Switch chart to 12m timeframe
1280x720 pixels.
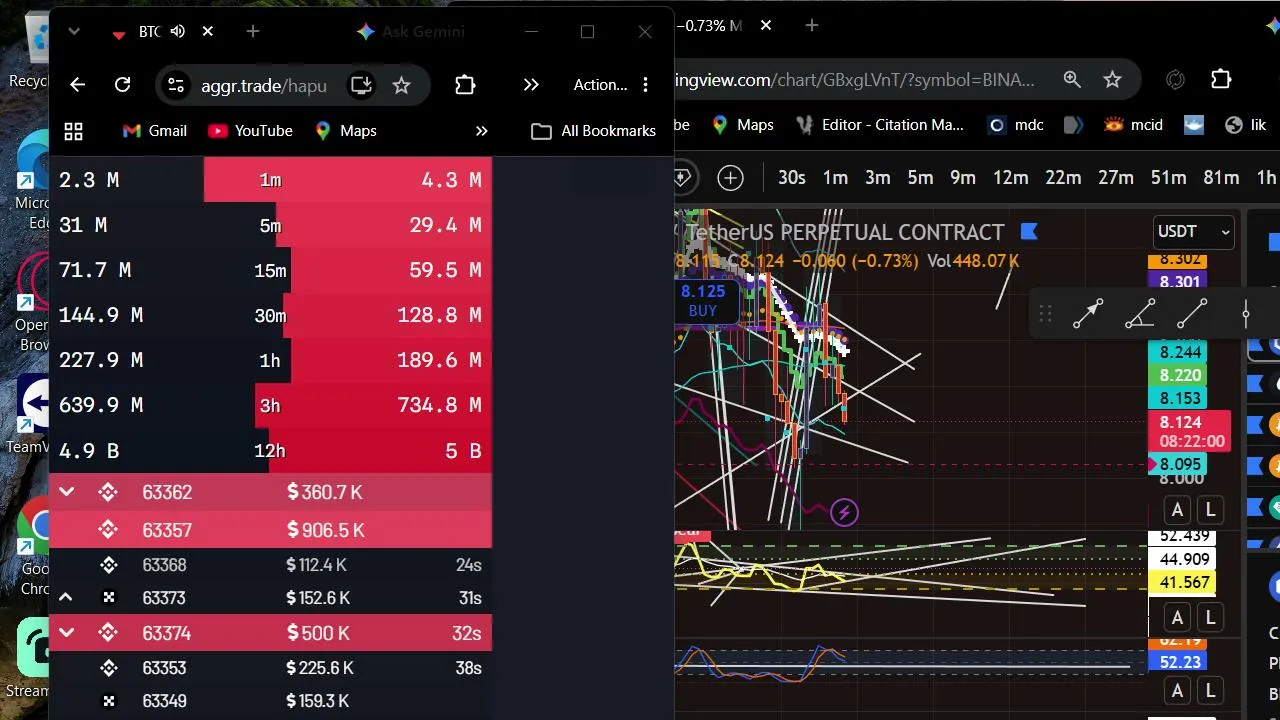[x=1011, y=178]
